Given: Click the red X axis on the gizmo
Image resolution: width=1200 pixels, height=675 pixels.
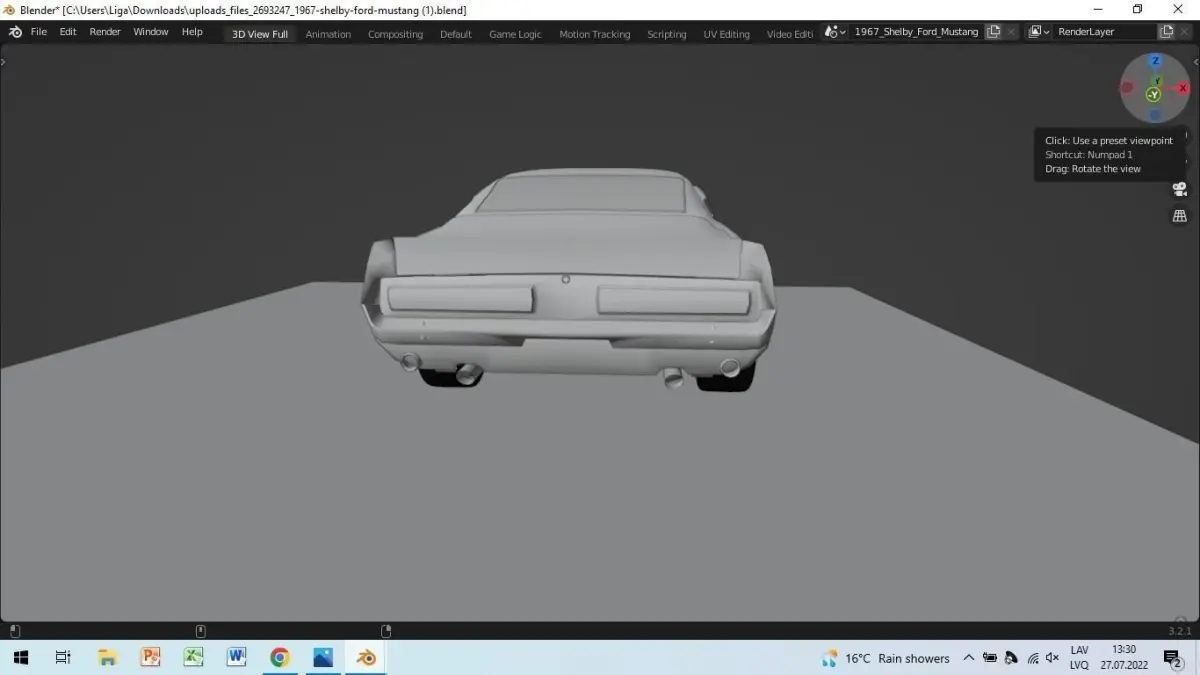Looking at the screenshot, I should point(1183,88).
